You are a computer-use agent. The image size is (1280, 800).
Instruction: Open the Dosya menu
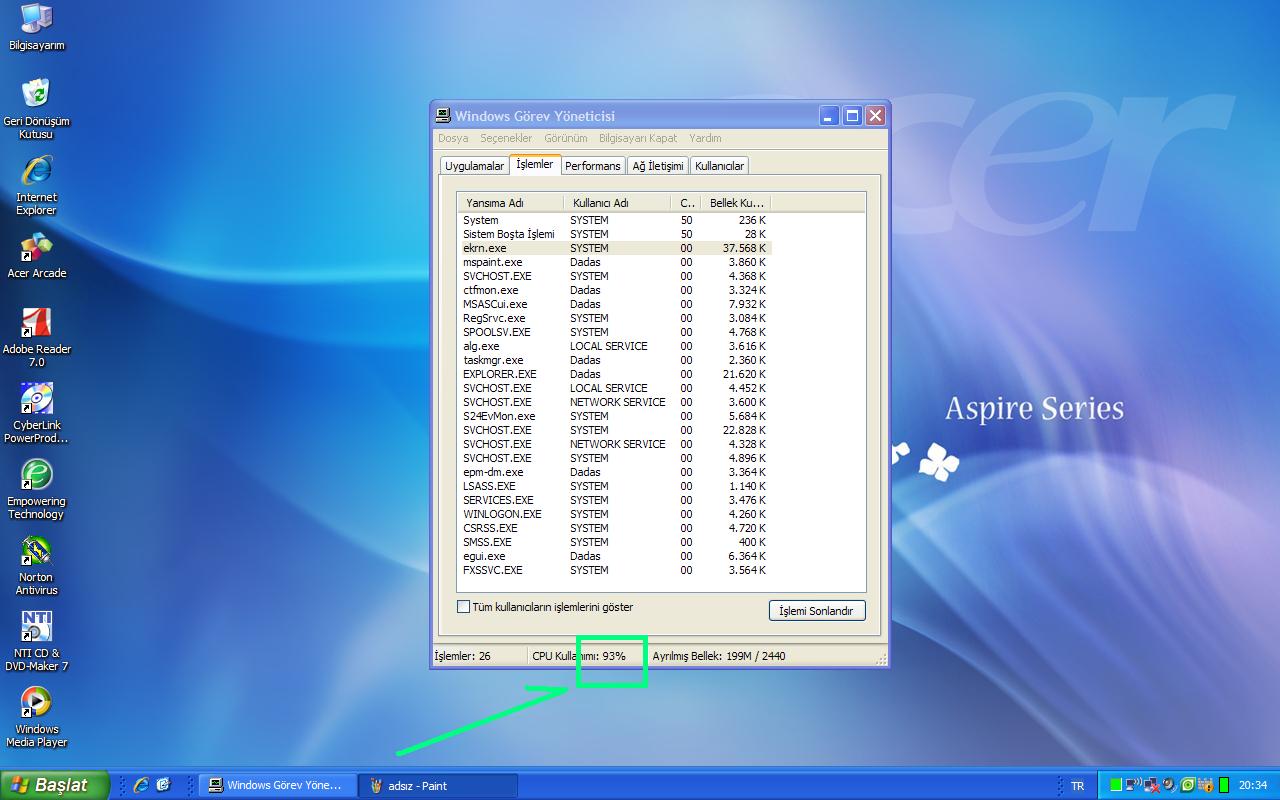453,138
